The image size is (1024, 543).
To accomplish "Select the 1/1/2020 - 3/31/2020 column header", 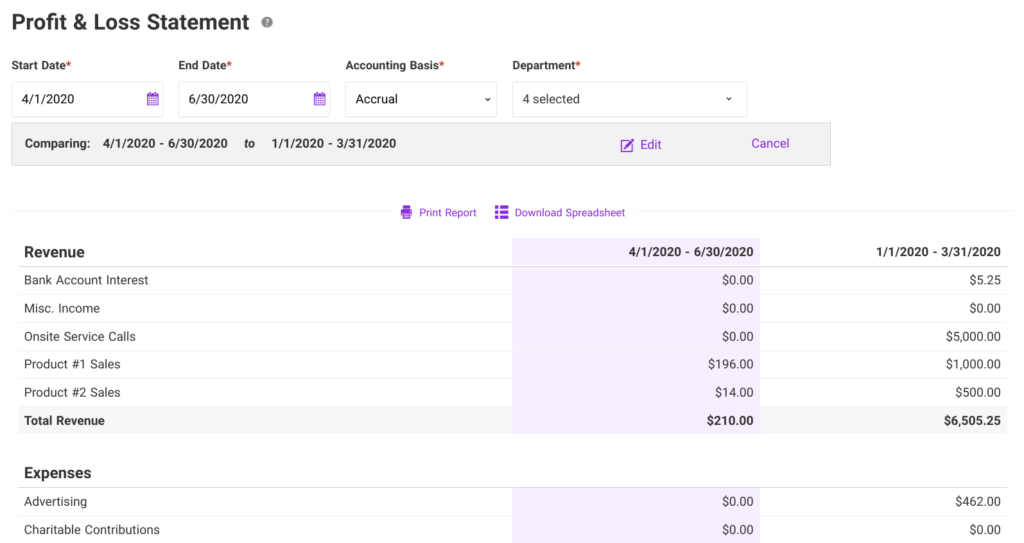I will tap(936, 252).
